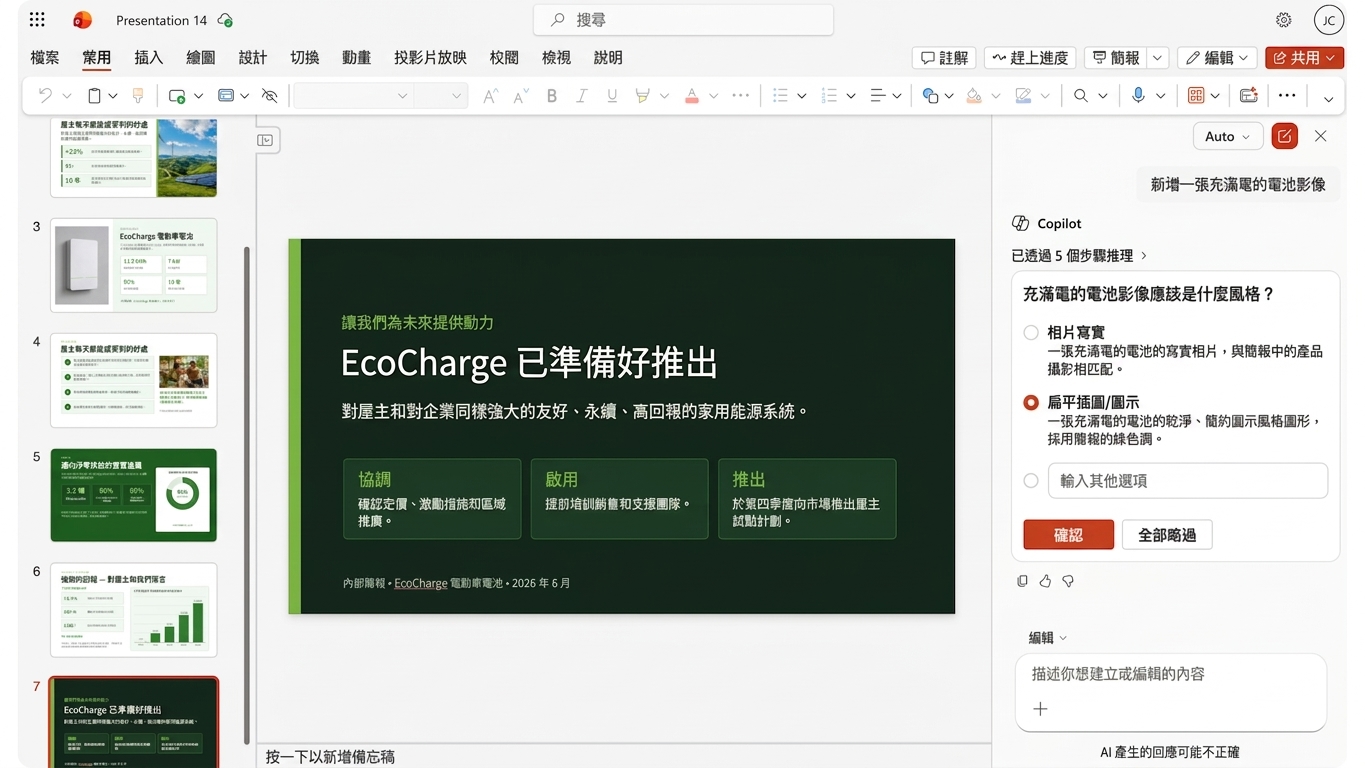Viewport: 1365px width, 768px height.
Task: Undo the last action
Action: click(45, 96)
